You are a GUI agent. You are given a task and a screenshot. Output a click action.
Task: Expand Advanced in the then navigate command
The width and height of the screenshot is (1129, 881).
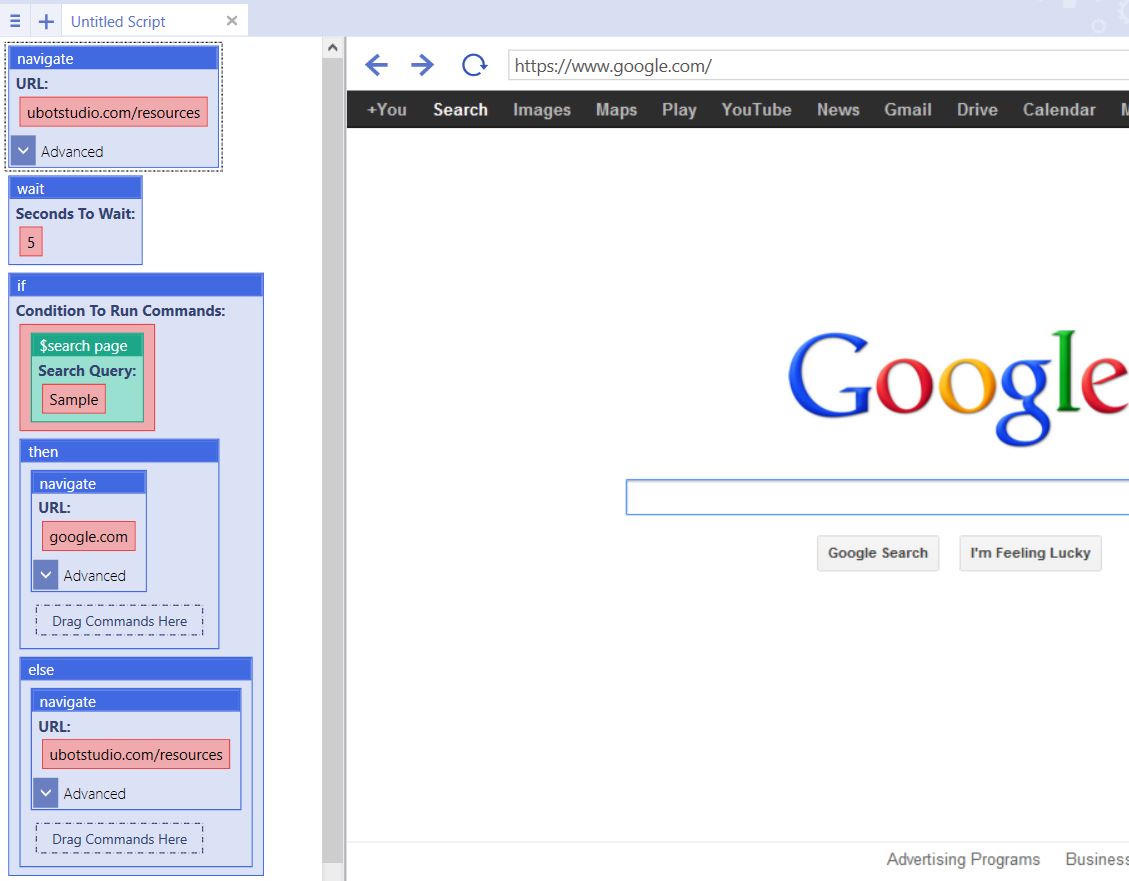(x=45, y=575)
